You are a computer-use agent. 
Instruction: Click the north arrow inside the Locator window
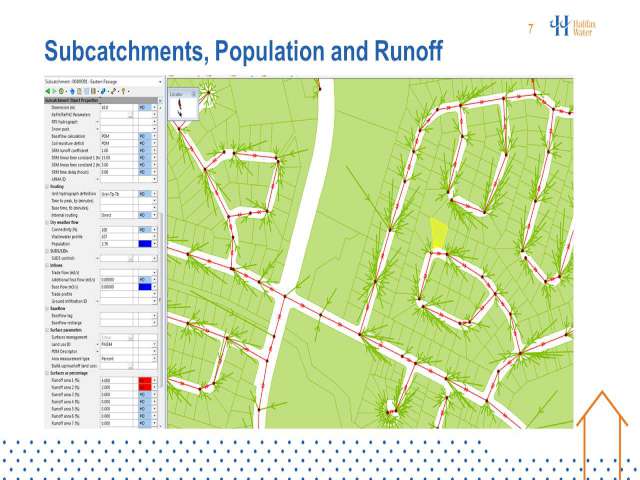(180, 108)
